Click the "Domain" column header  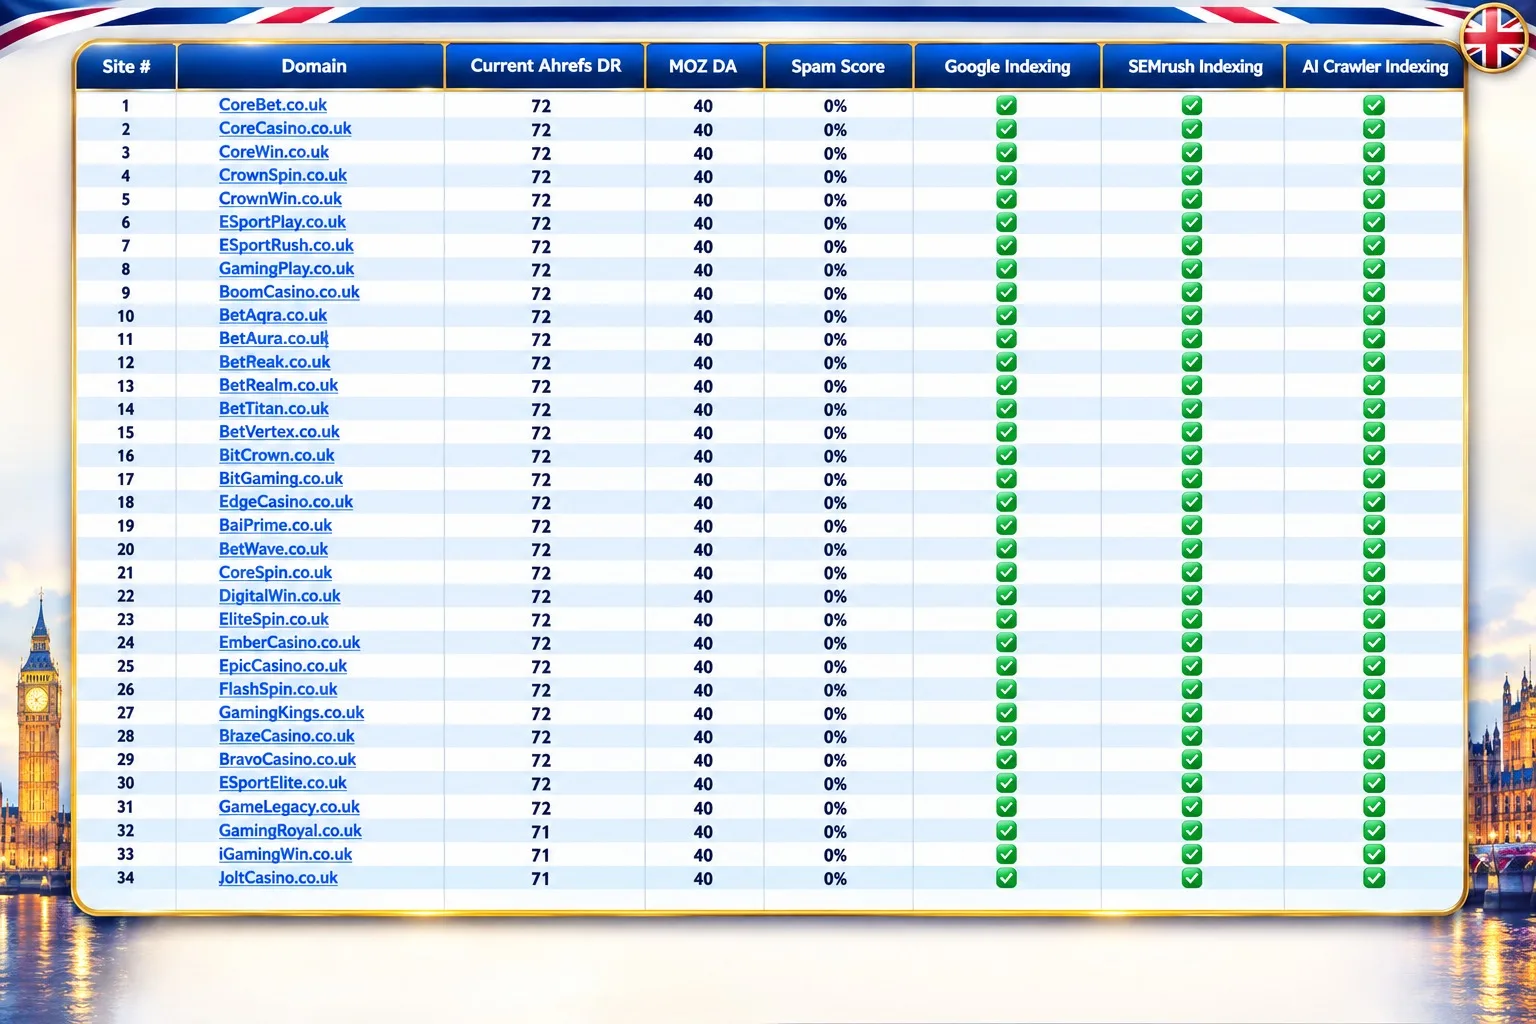313,67
